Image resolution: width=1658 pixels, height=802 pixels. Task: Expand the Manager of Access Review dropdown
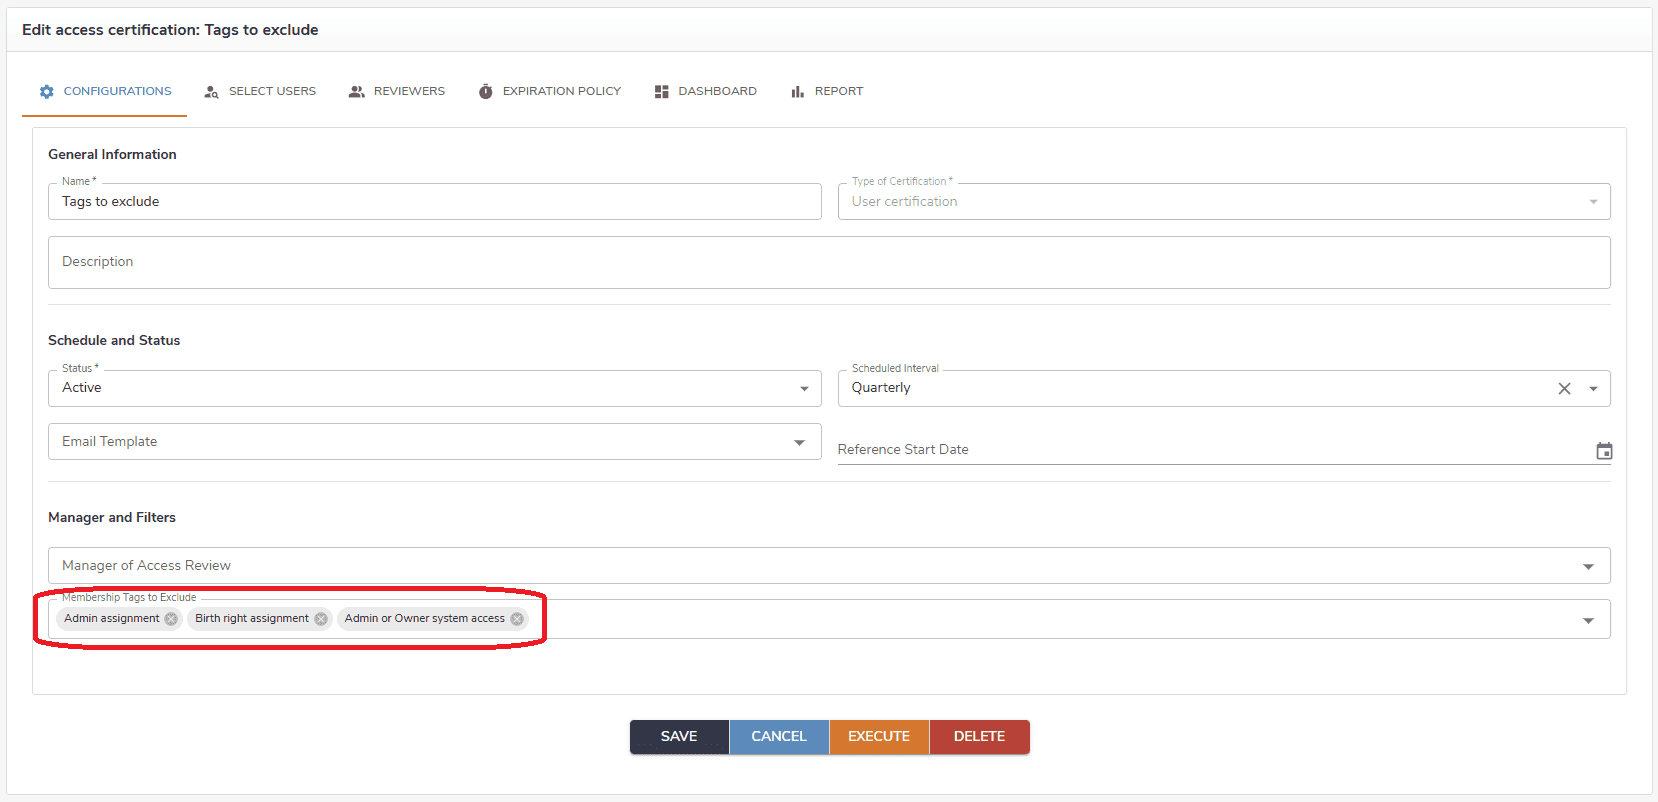click(x=1588, y=567)
